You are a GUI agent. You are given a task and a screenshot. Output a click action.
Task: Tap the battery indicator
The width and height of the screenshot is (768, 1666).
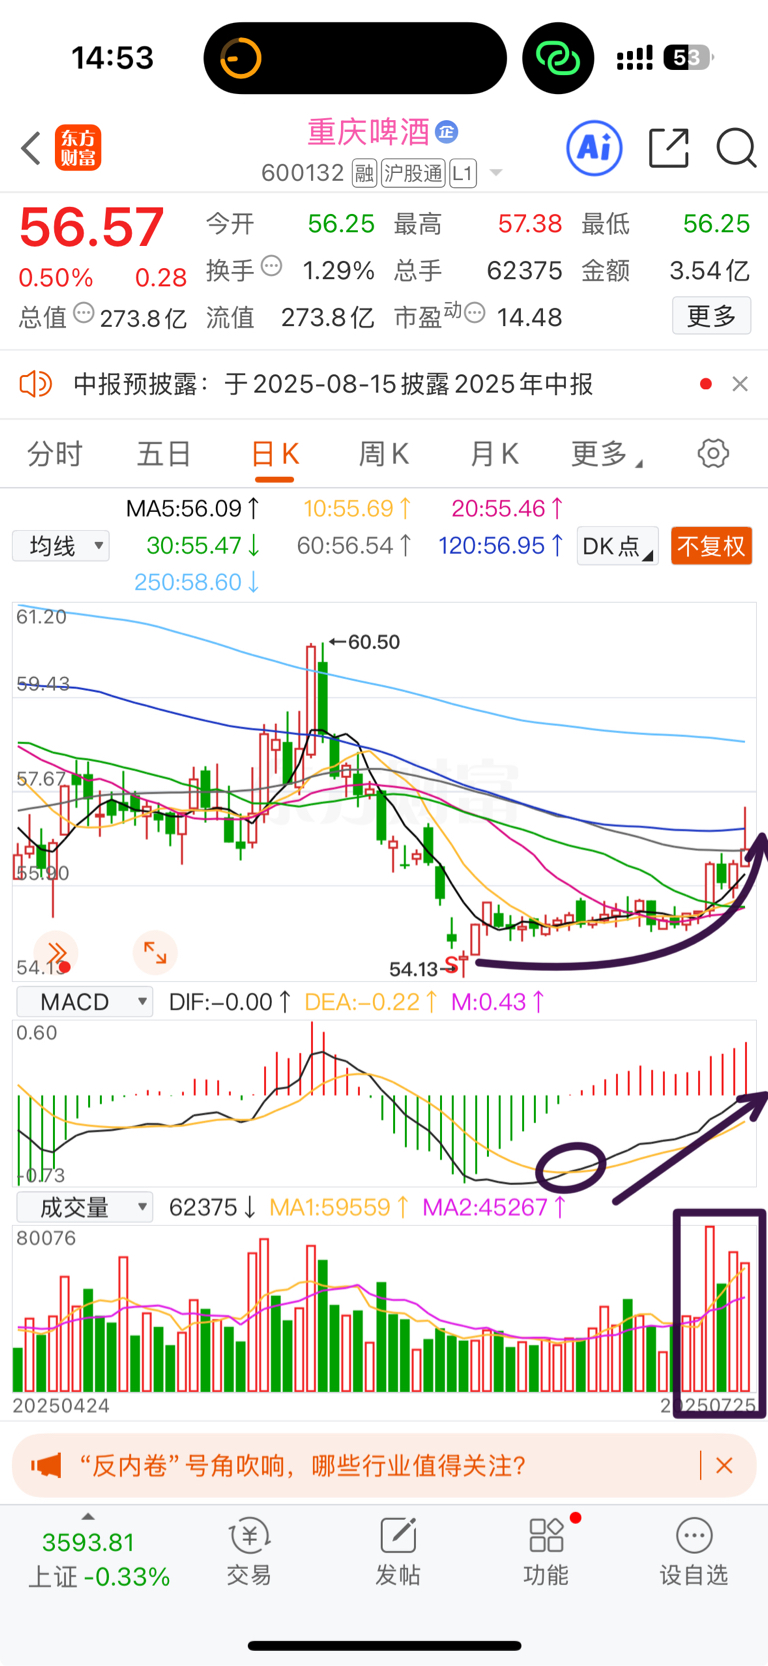pyautogui.click(x=687, y=58)
